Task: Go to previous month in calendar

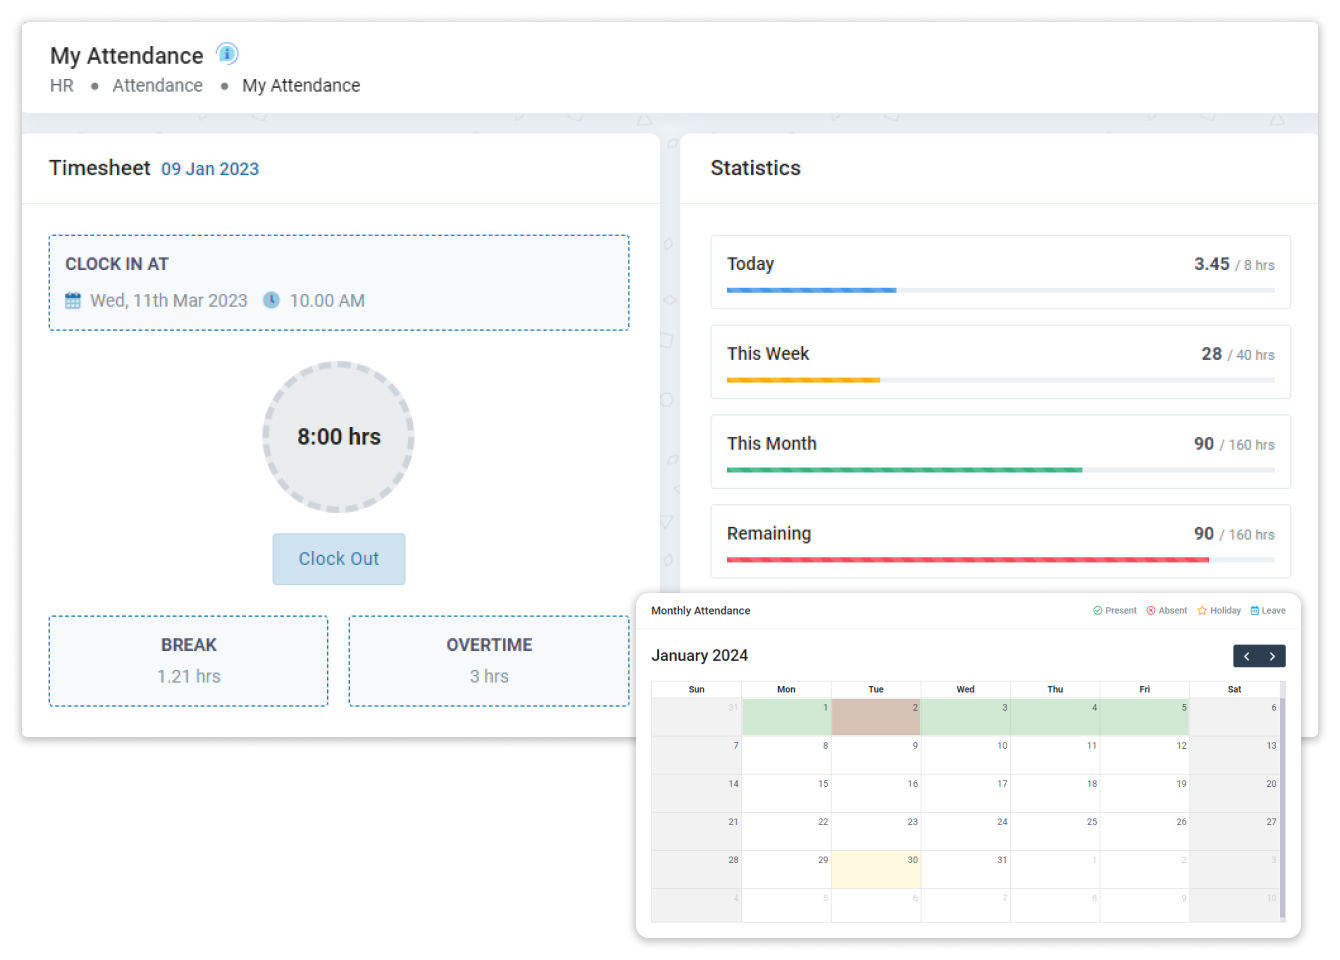Action: [x=1247, y=656]
